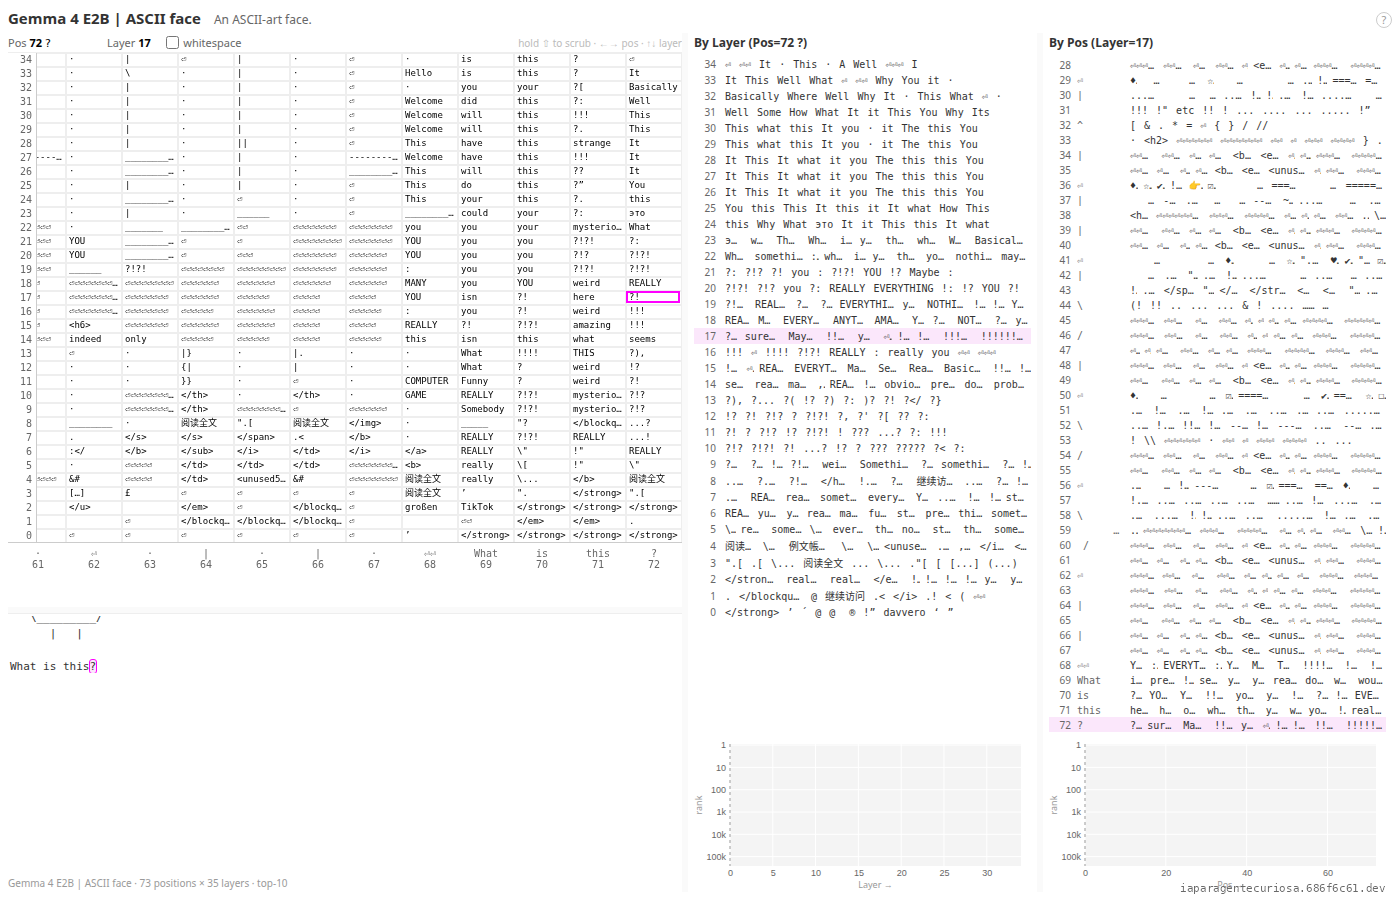The image size is (1400, 900).
Task: Select the 'amazing' cell in layer 15
Action: 597,325
